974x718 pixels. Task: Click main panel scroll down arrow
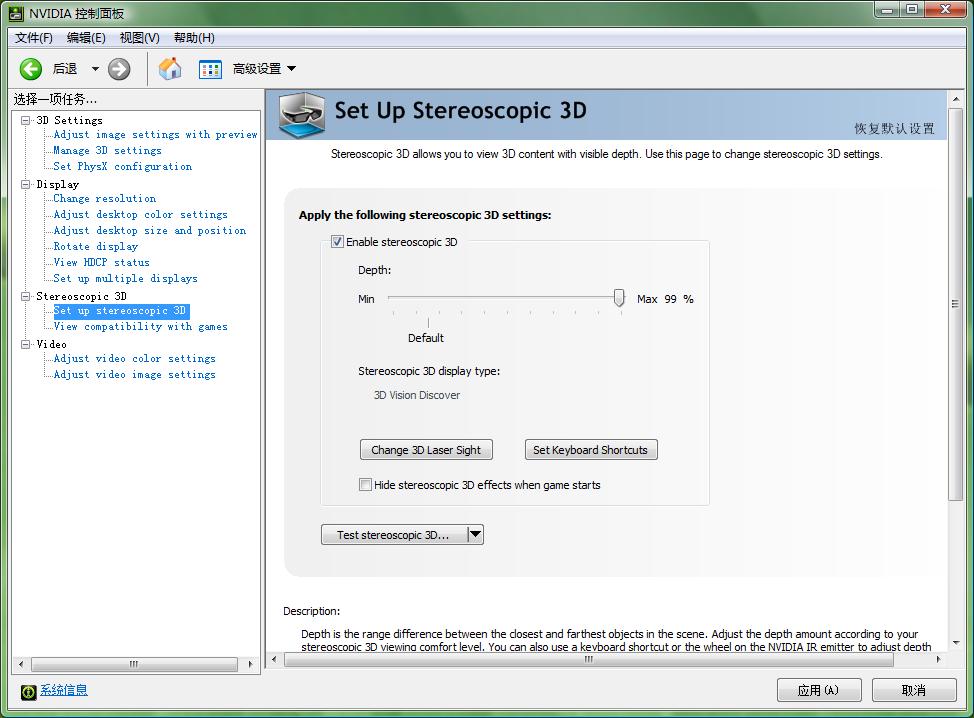click(955, 643)
